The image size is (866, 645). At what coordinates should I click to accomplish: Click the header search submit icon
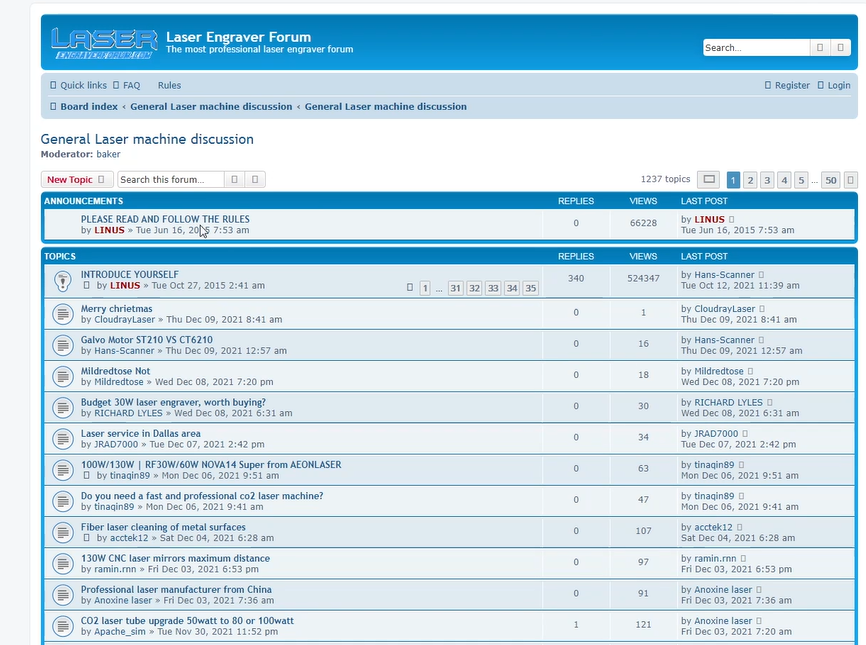click(820, 47)
